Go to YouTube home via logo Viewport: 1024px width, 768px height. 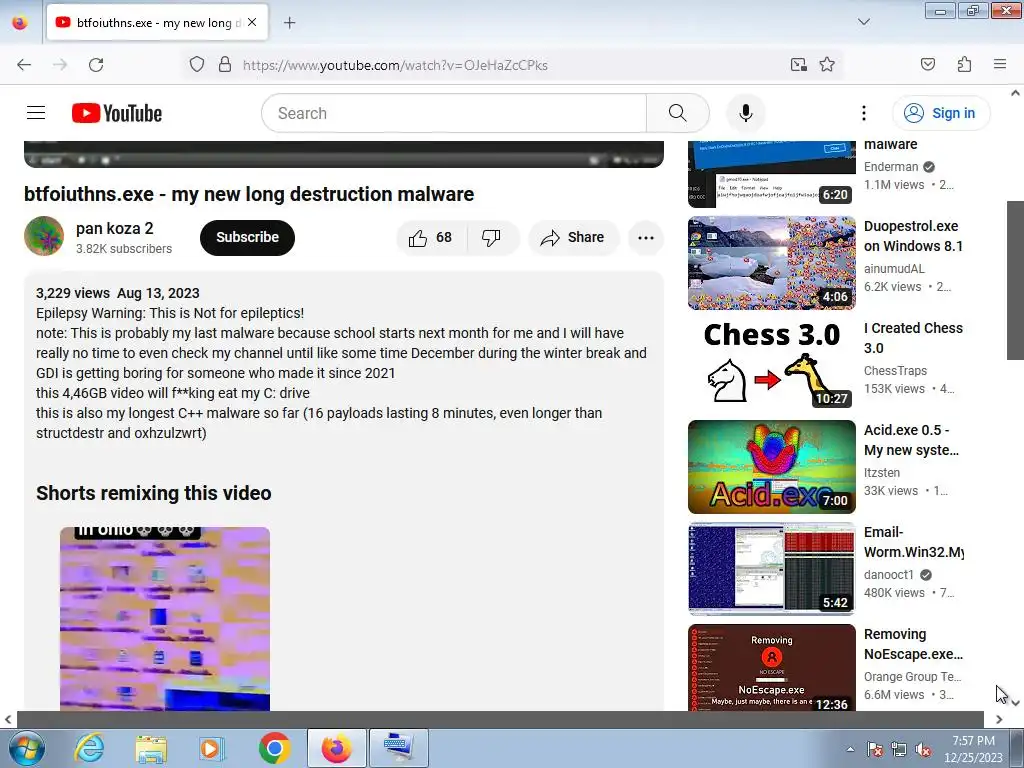pyautogui.click(x=117, y=113)
